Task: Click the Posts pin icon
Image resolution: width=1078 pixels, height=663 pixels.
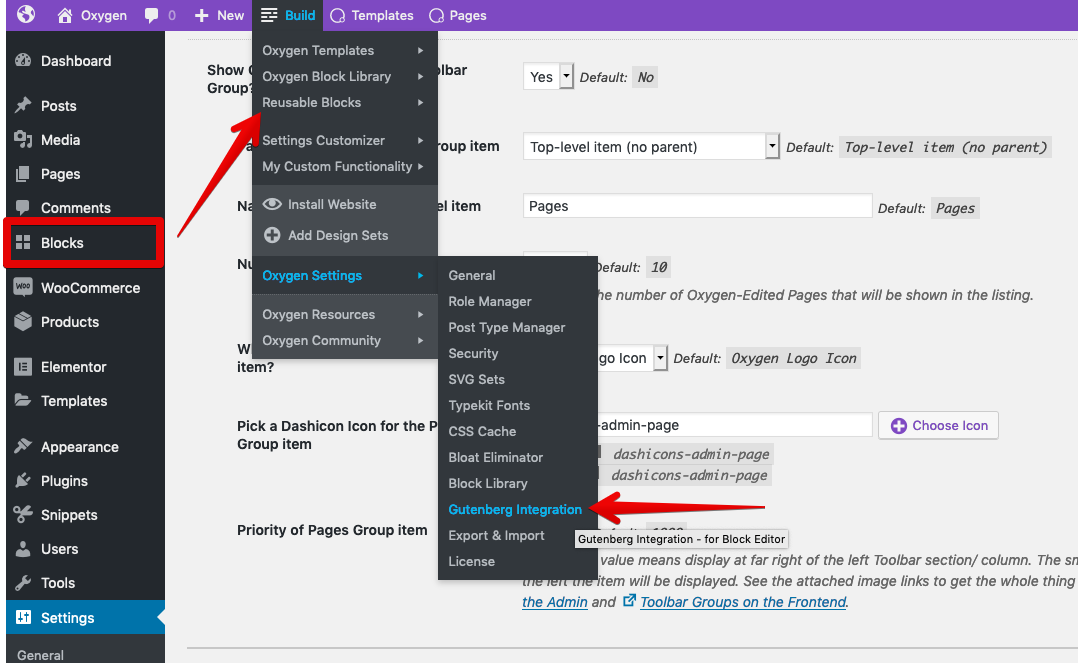Action: [23, 105]
